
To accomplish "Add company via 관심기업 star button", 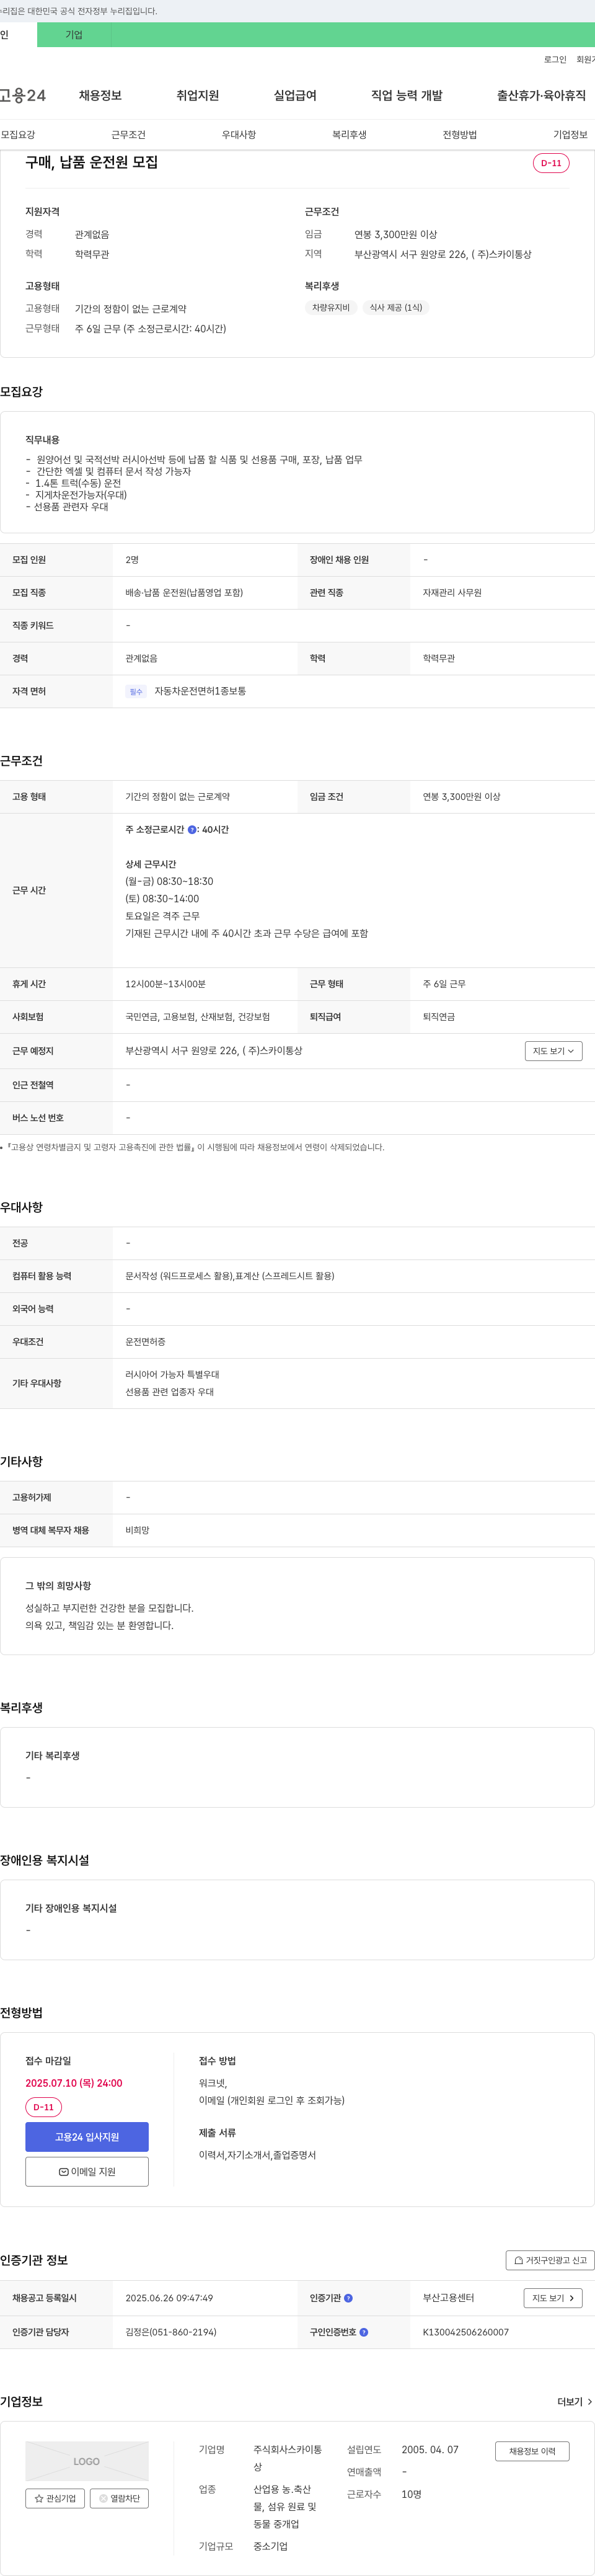I will pos(55,2499).
